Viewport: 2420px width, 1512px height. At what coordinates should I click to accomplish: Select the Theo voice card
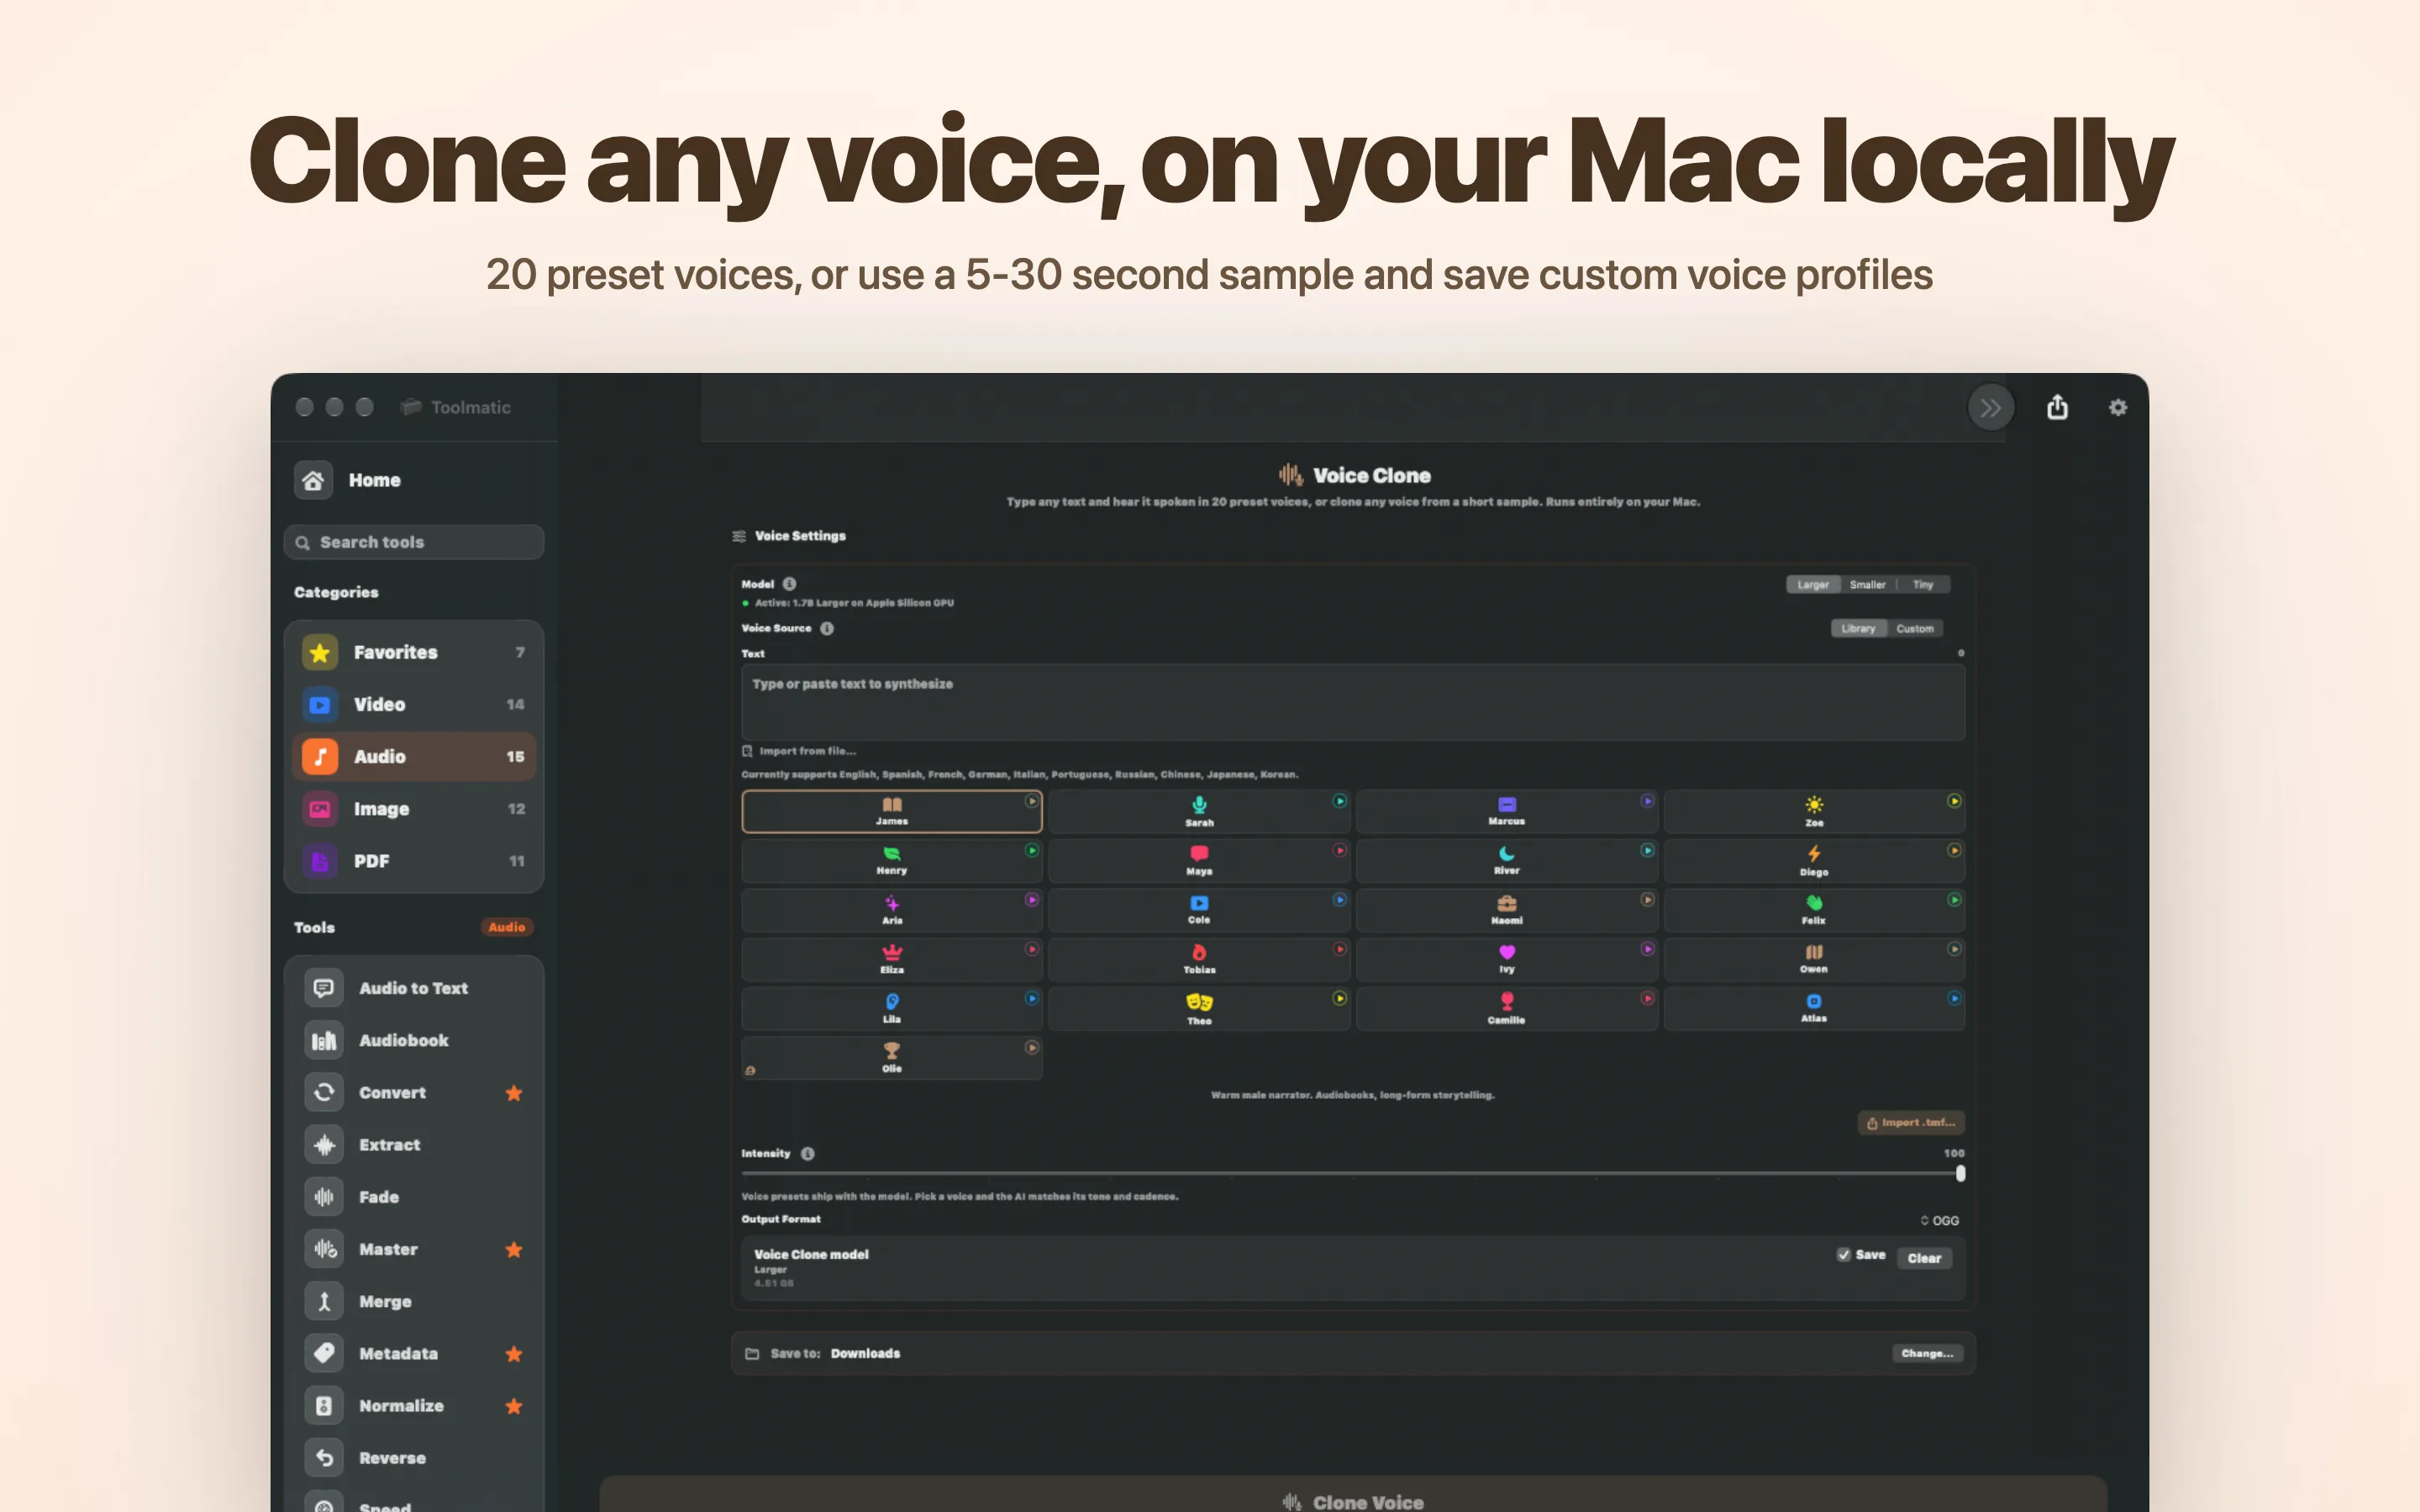point(1199,1008)
